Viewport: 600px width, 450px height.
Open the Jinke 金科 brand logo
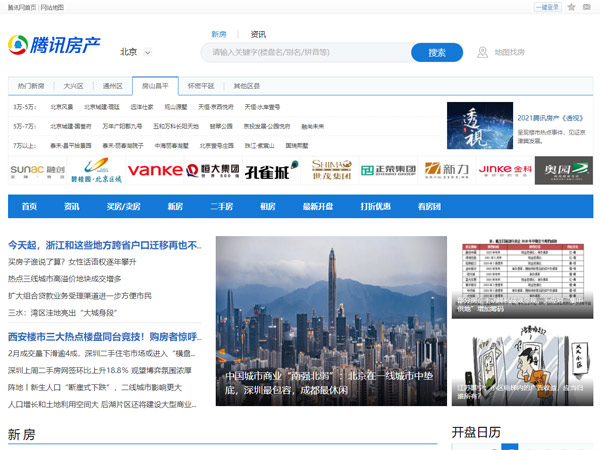pyautogui.click(x=505, y=170)
